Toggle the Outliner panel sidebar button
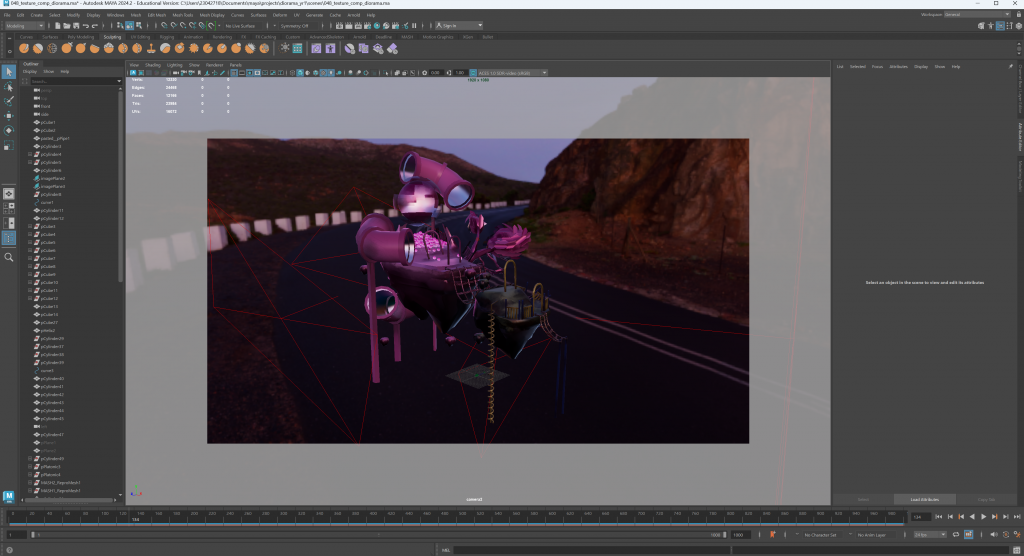The image size is (1024, 556). click(8, 238)
